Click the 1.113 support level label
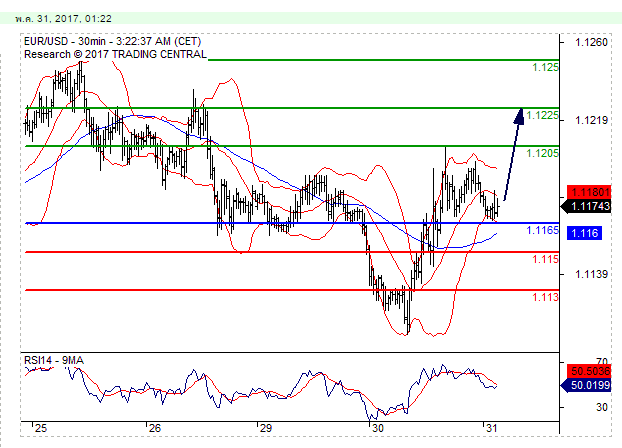Screen dimensions: 622x448 [x=545, y=297]
